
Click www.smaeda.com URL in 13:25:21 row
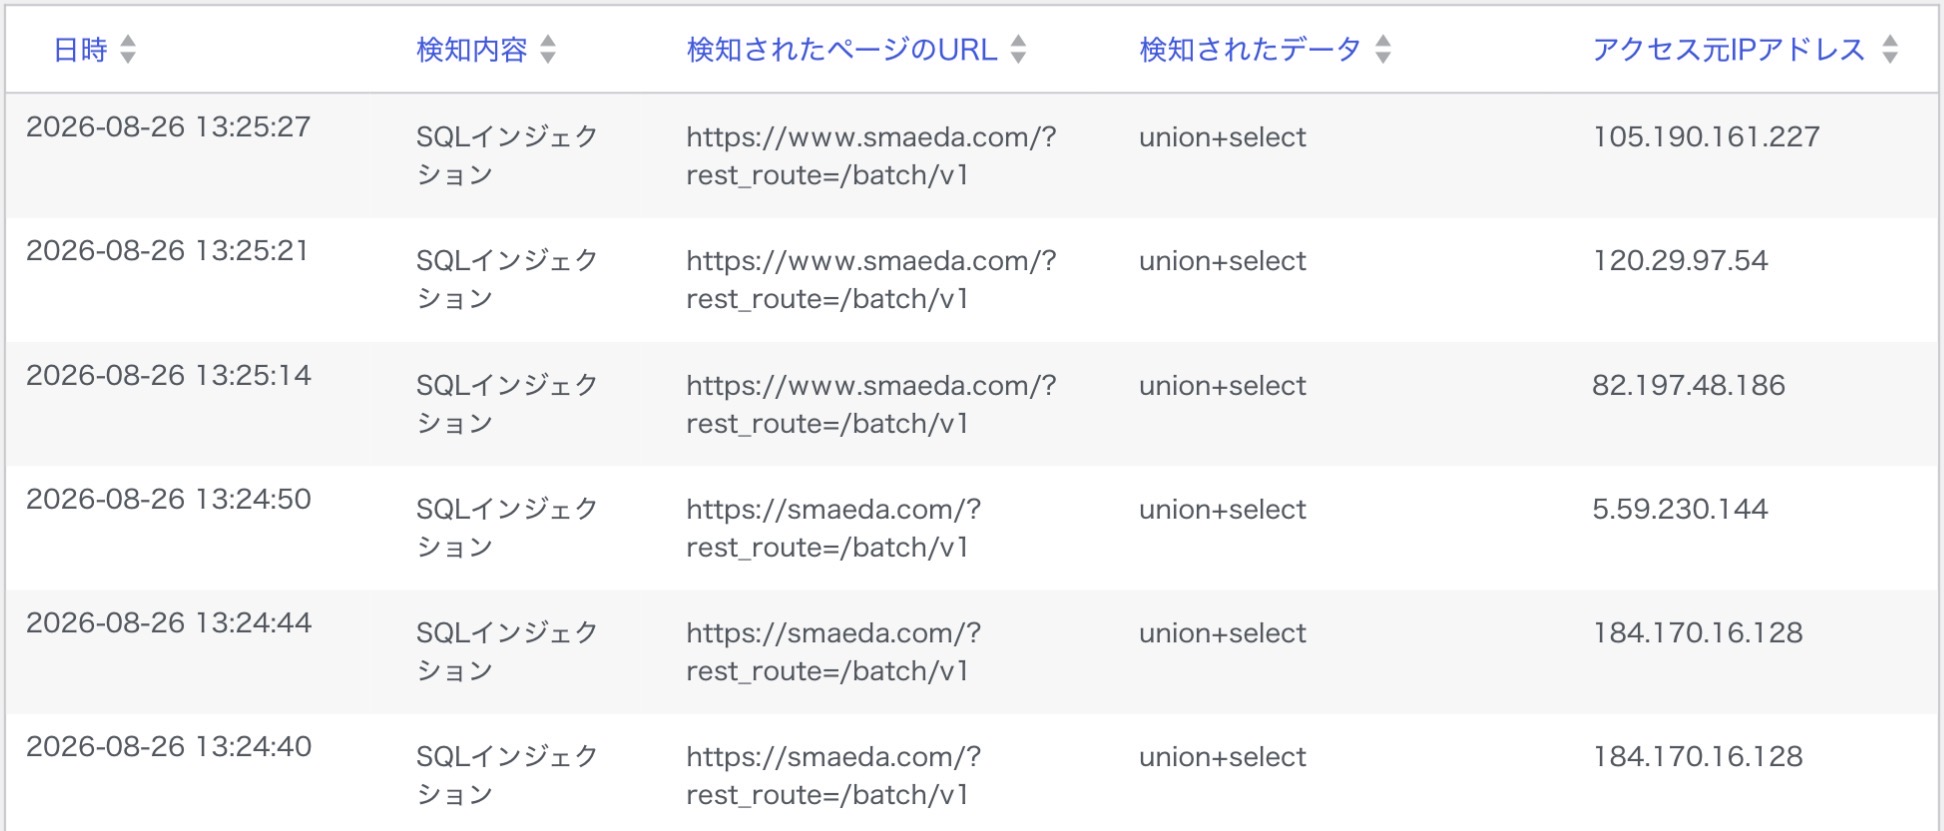click(x=871, y=280)
